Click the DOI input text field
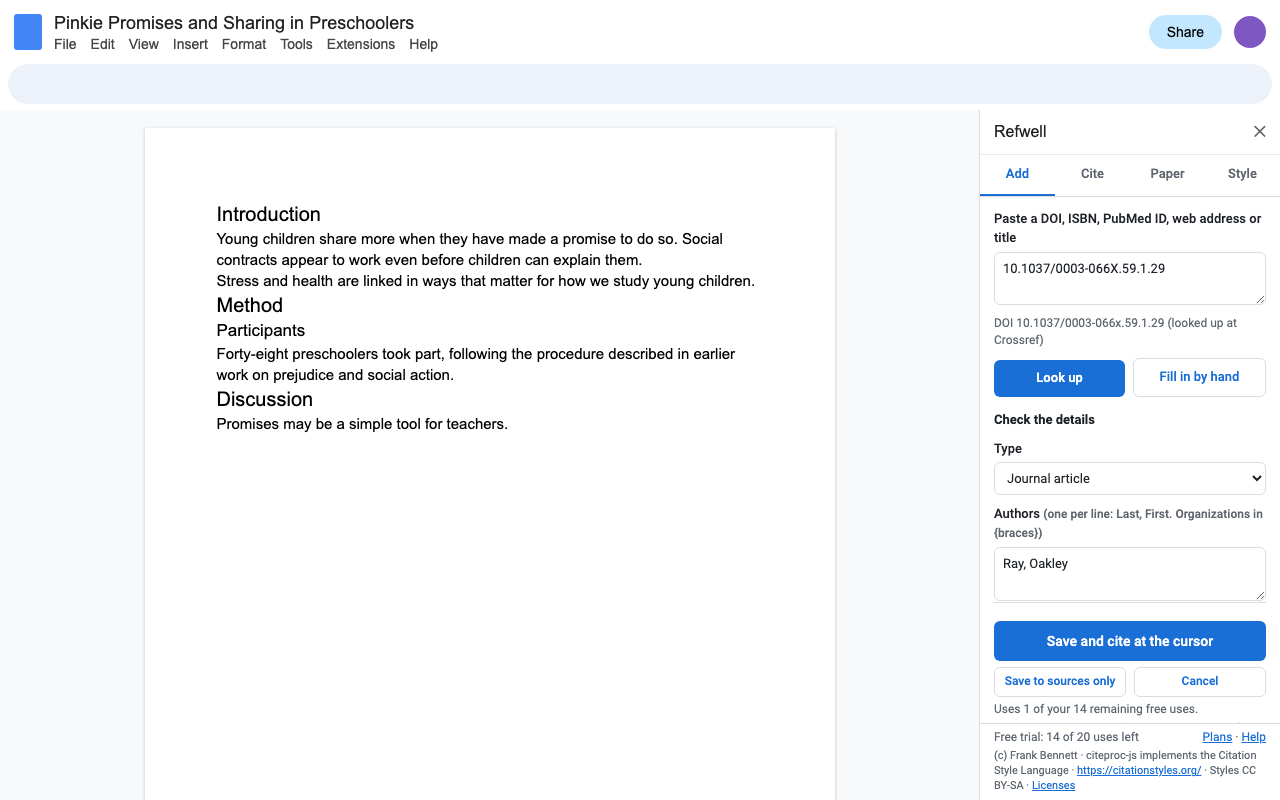Image resolution: width=1280 pixels, height=800 pixels. (x=1130, y=278)
